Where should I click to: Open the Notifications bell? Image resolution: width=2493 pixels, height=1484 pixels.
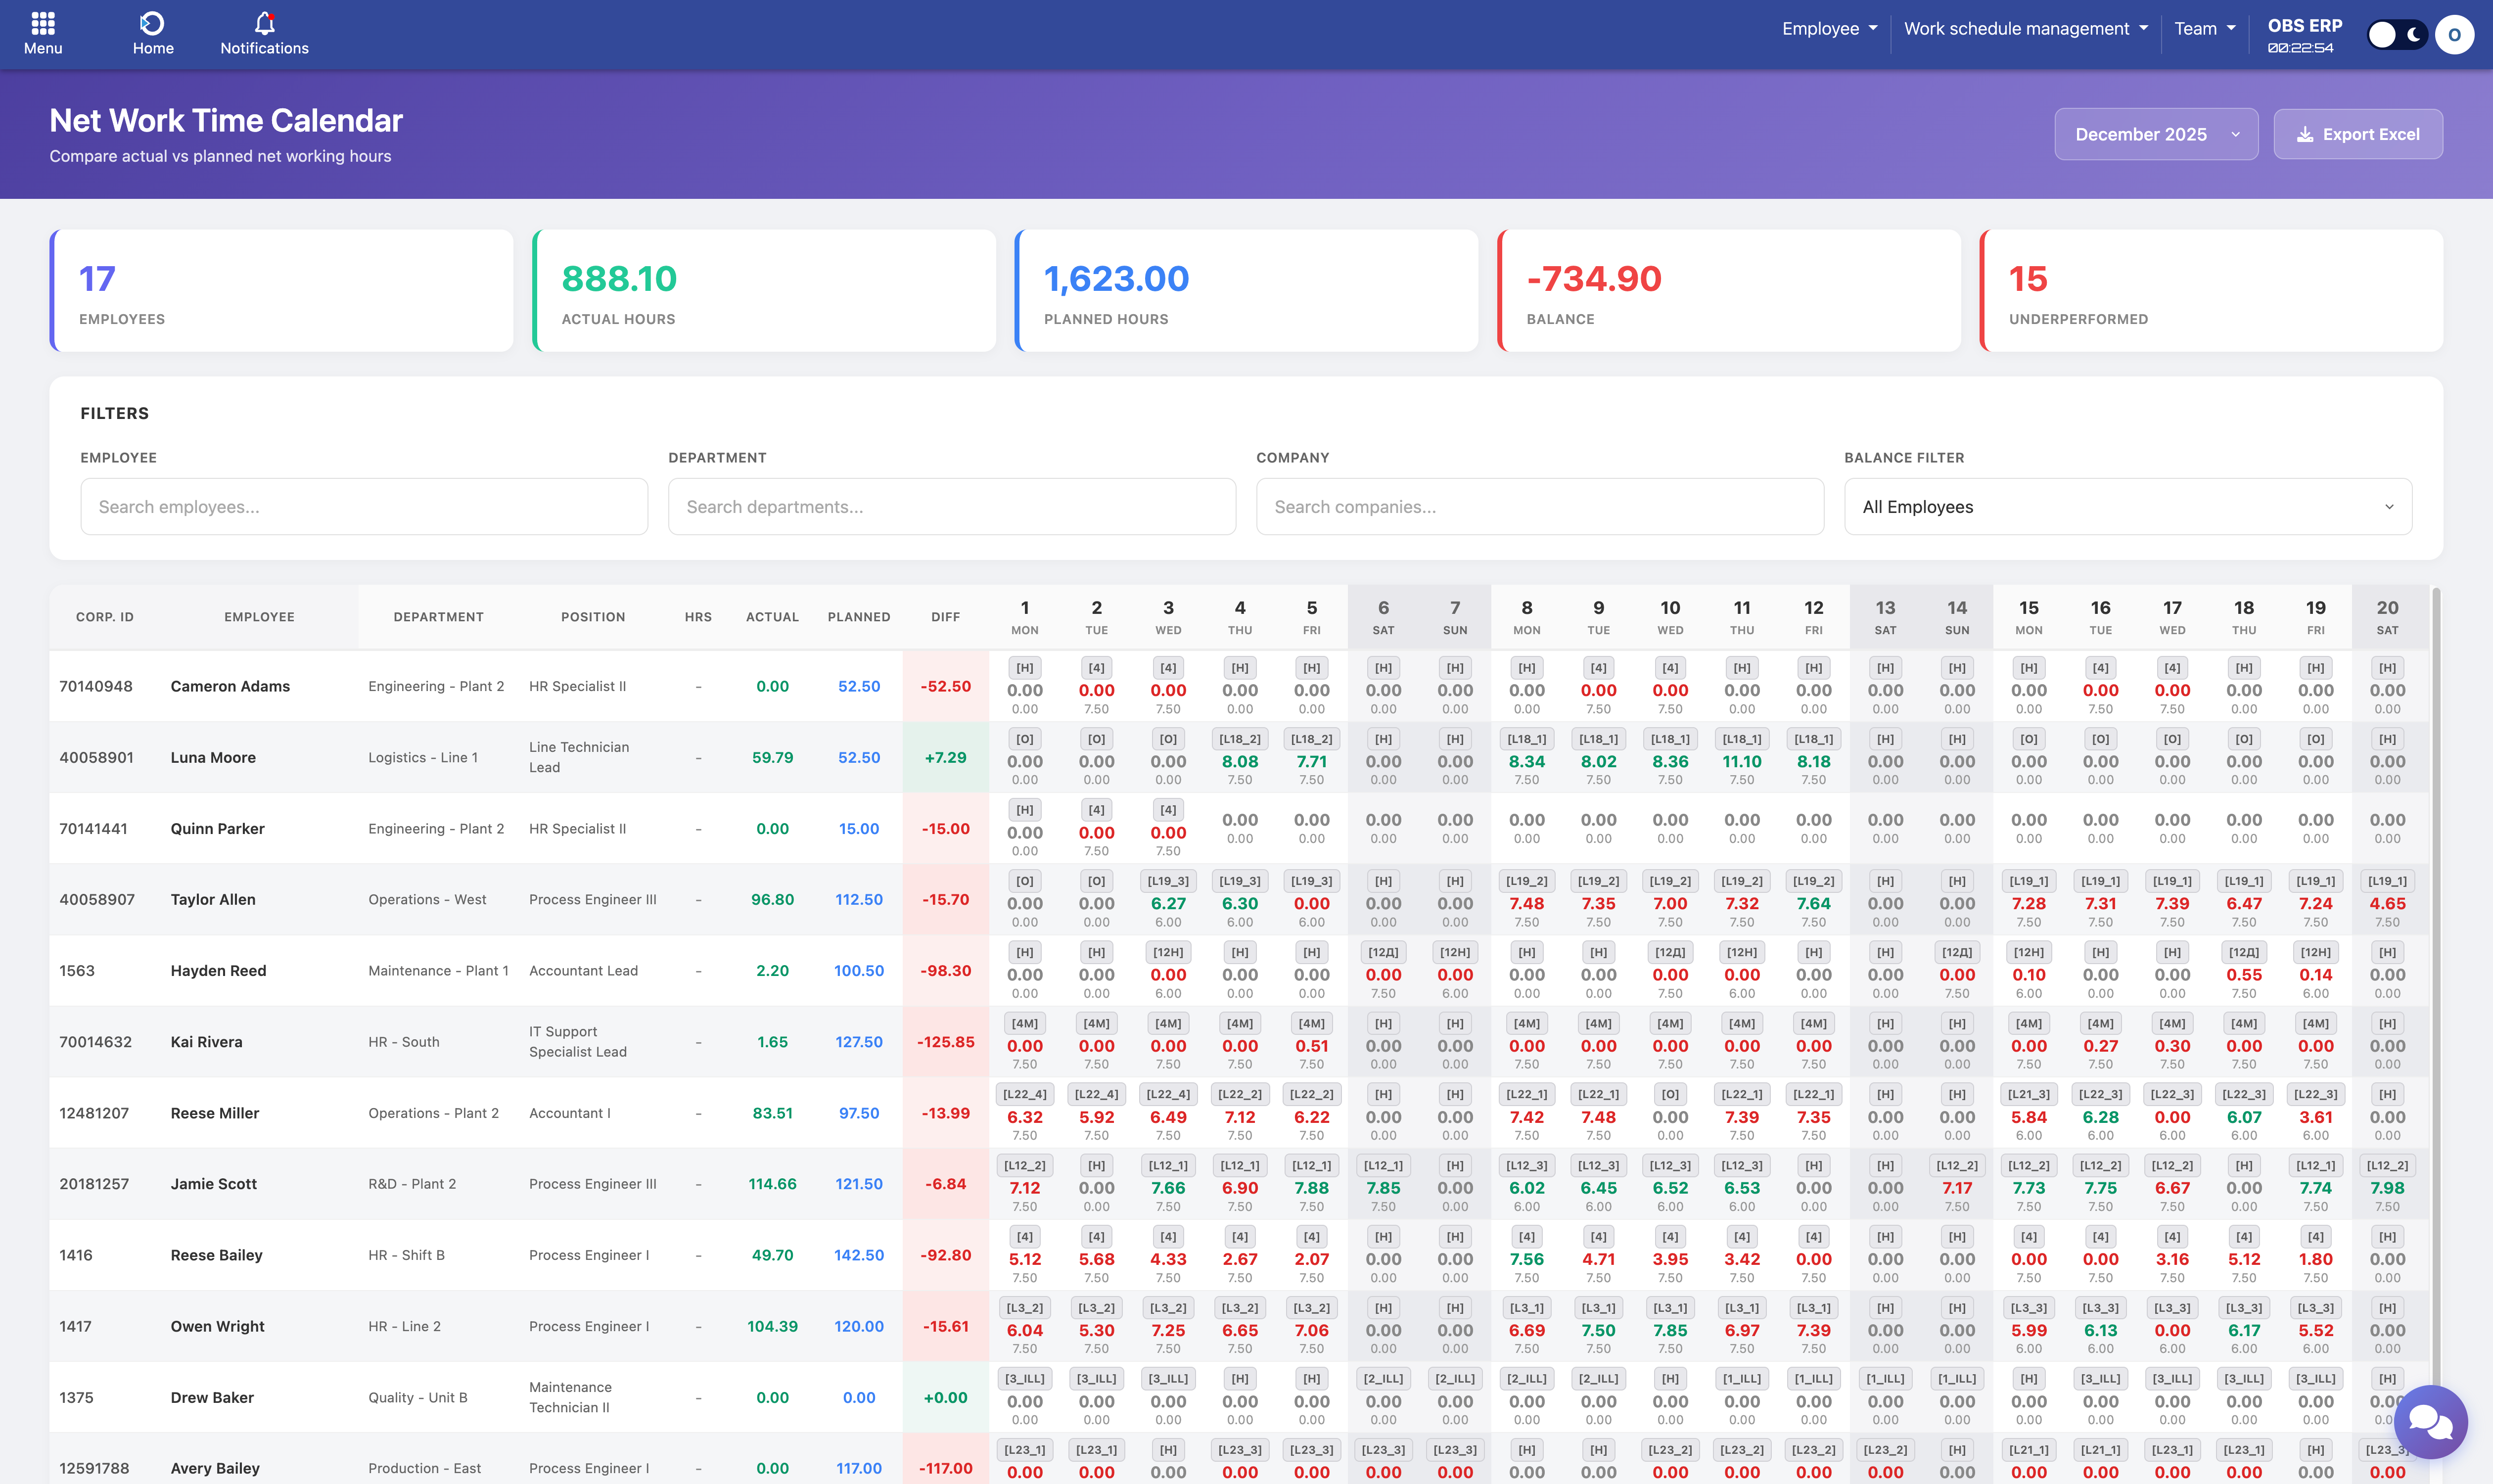pos(264,23)
